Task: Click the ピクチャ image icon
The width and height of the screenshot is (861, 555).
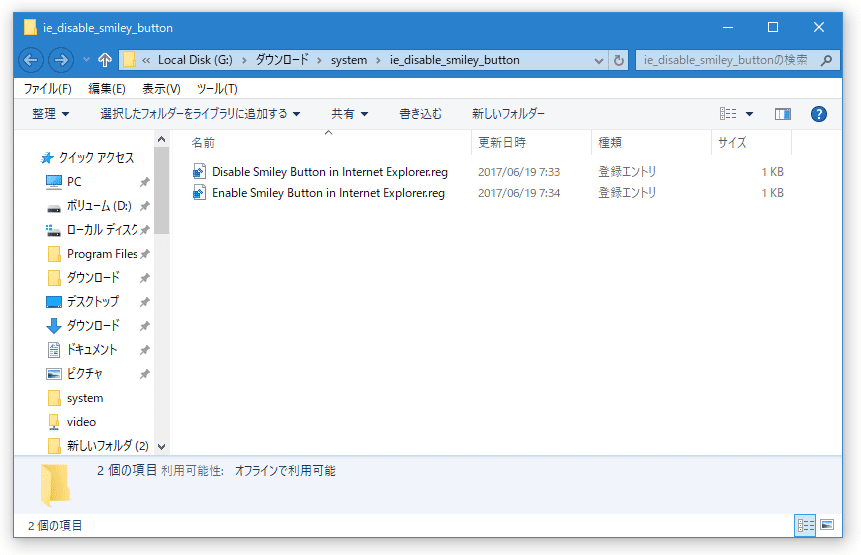Action: (54, 374)
